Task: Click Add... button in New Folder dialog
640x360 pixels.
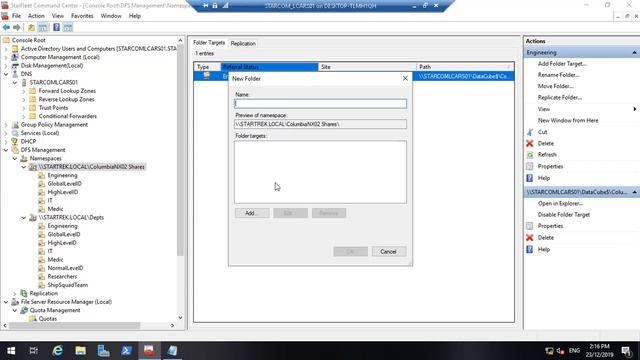Action: click(252, 213)
